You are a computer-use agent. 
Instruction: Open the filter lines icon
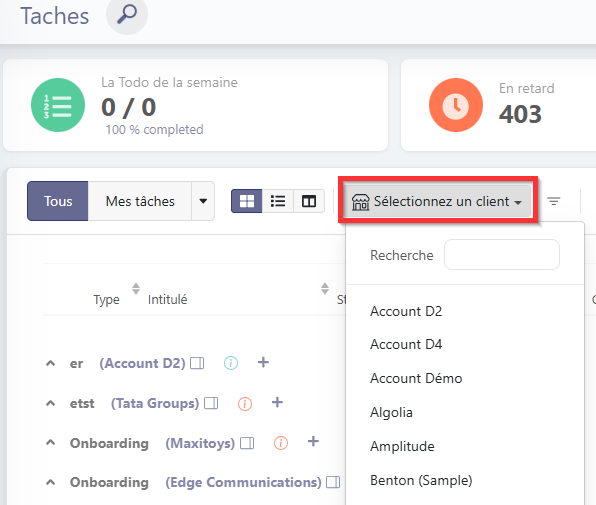coord(553,201)
